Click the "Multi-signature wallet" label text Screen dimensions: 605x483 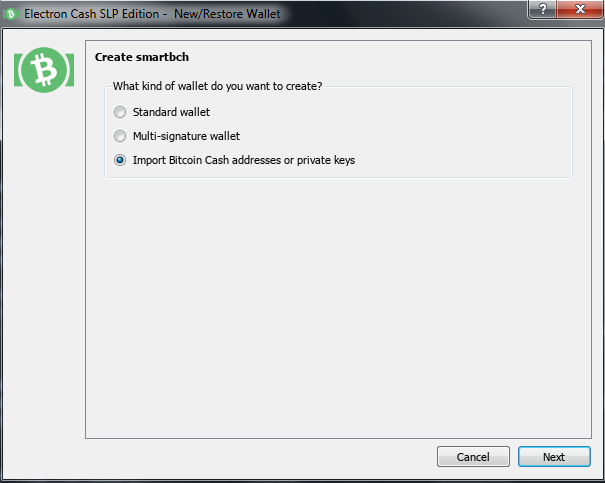click(186, 136)
